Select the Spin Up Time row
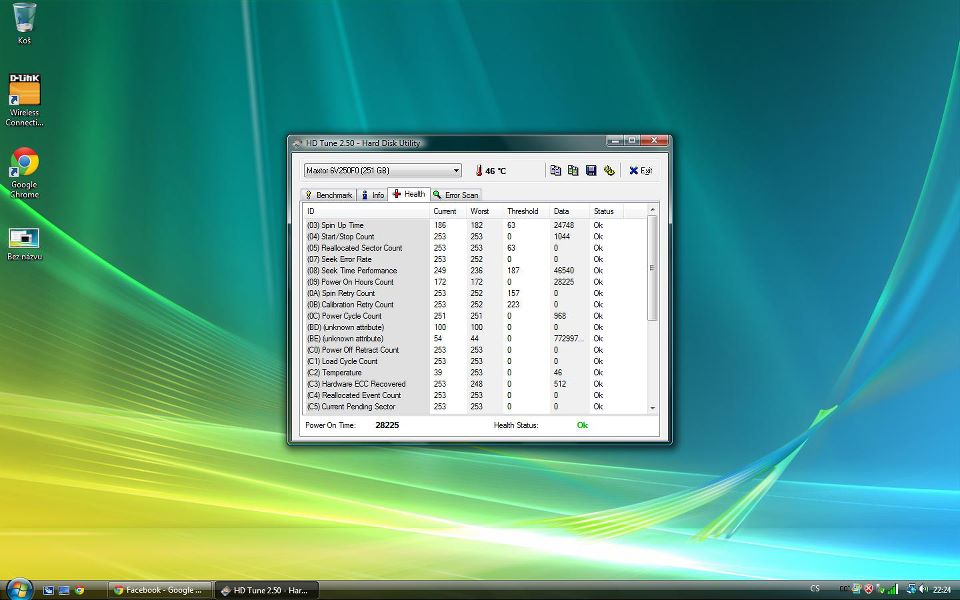The width and height of the screenshot is (960, 600). pos(475,225)
